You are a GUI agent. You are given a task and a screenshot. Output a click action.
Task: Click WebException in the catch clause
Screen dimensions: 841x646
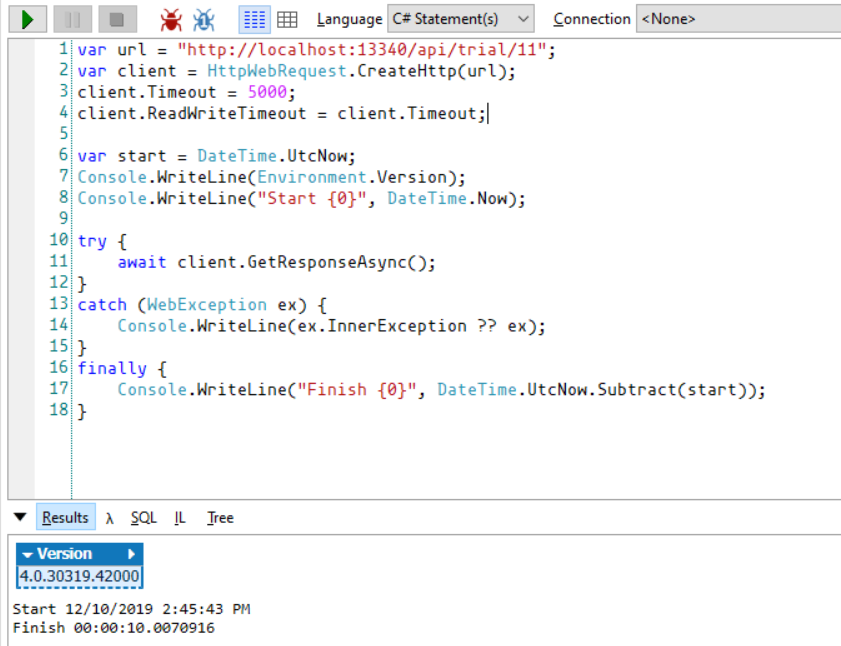tap(206, 305)
